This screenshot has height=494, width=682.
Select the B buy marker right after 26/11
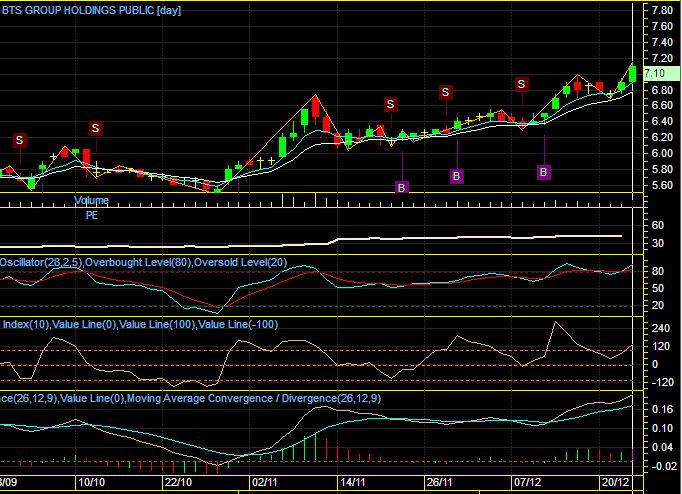pyautogui.click(x=456, y=176)
